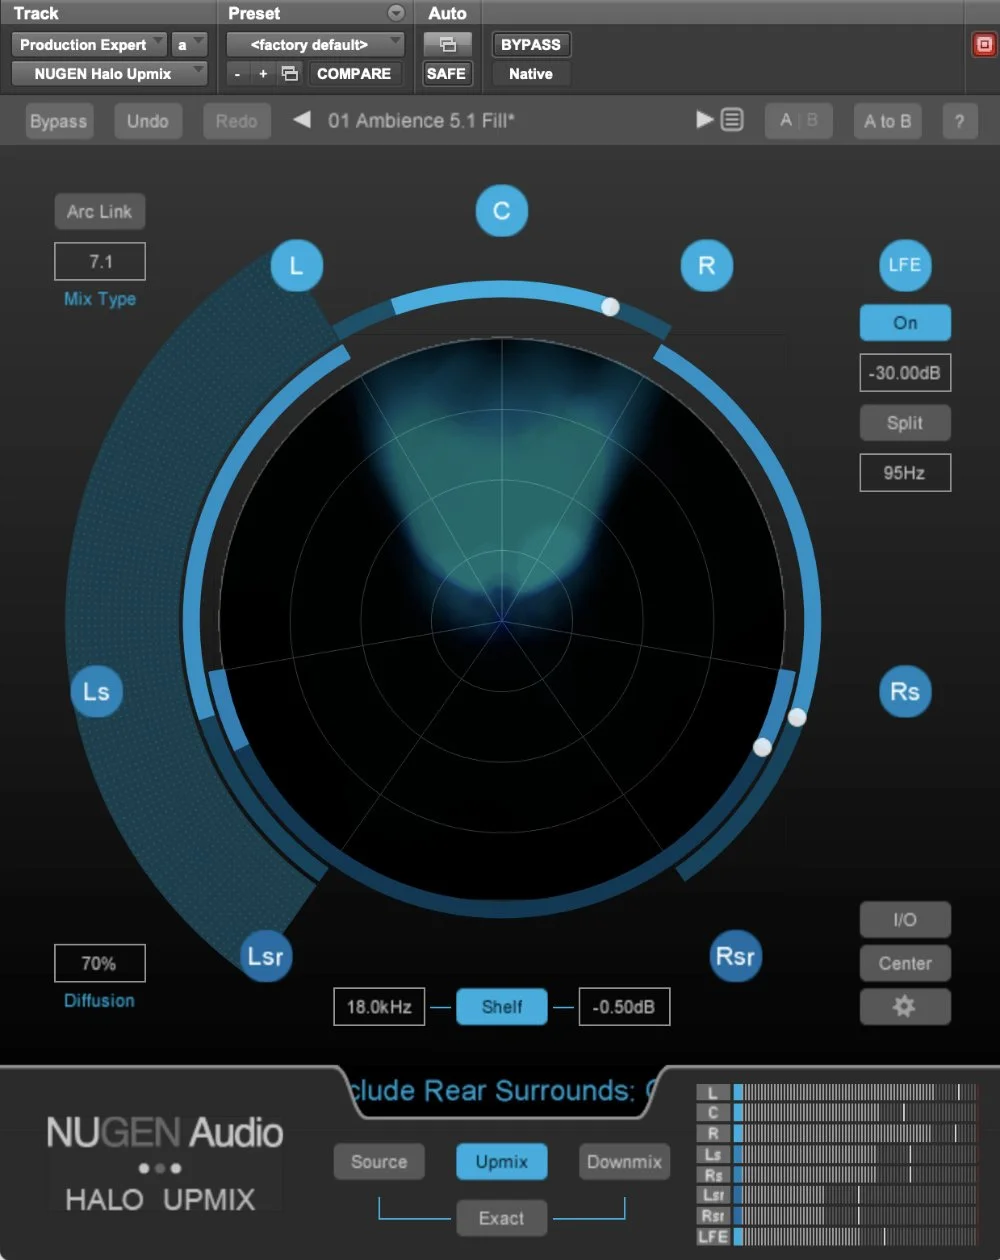Toggle the COMPARE button
The height and width of the screenshot is (1260, 1000).
point(354,74)
